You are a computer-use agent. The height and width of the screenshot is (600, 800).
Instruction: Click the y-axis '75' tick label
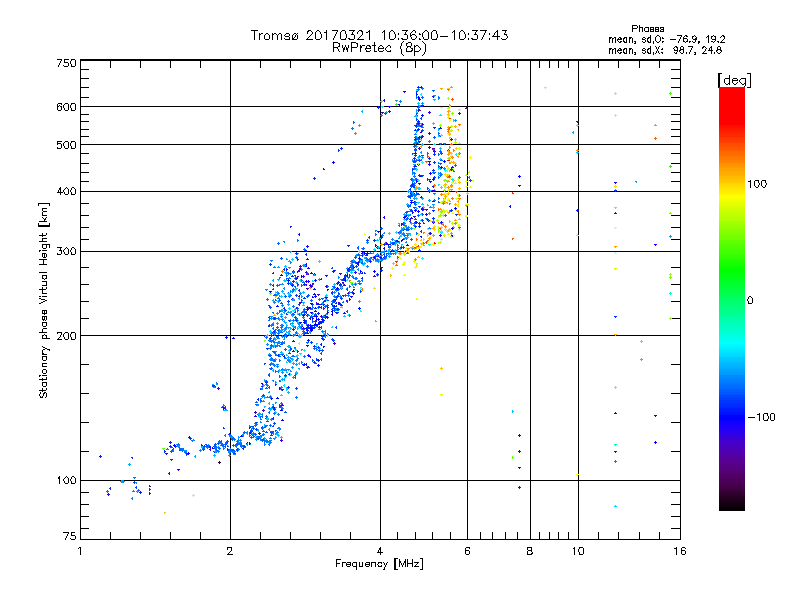click(x=70, y=536)
